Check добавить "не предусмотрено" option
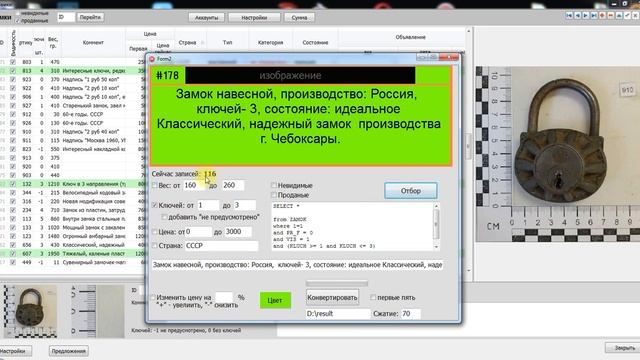640x360 pixels. coord(164,217)
